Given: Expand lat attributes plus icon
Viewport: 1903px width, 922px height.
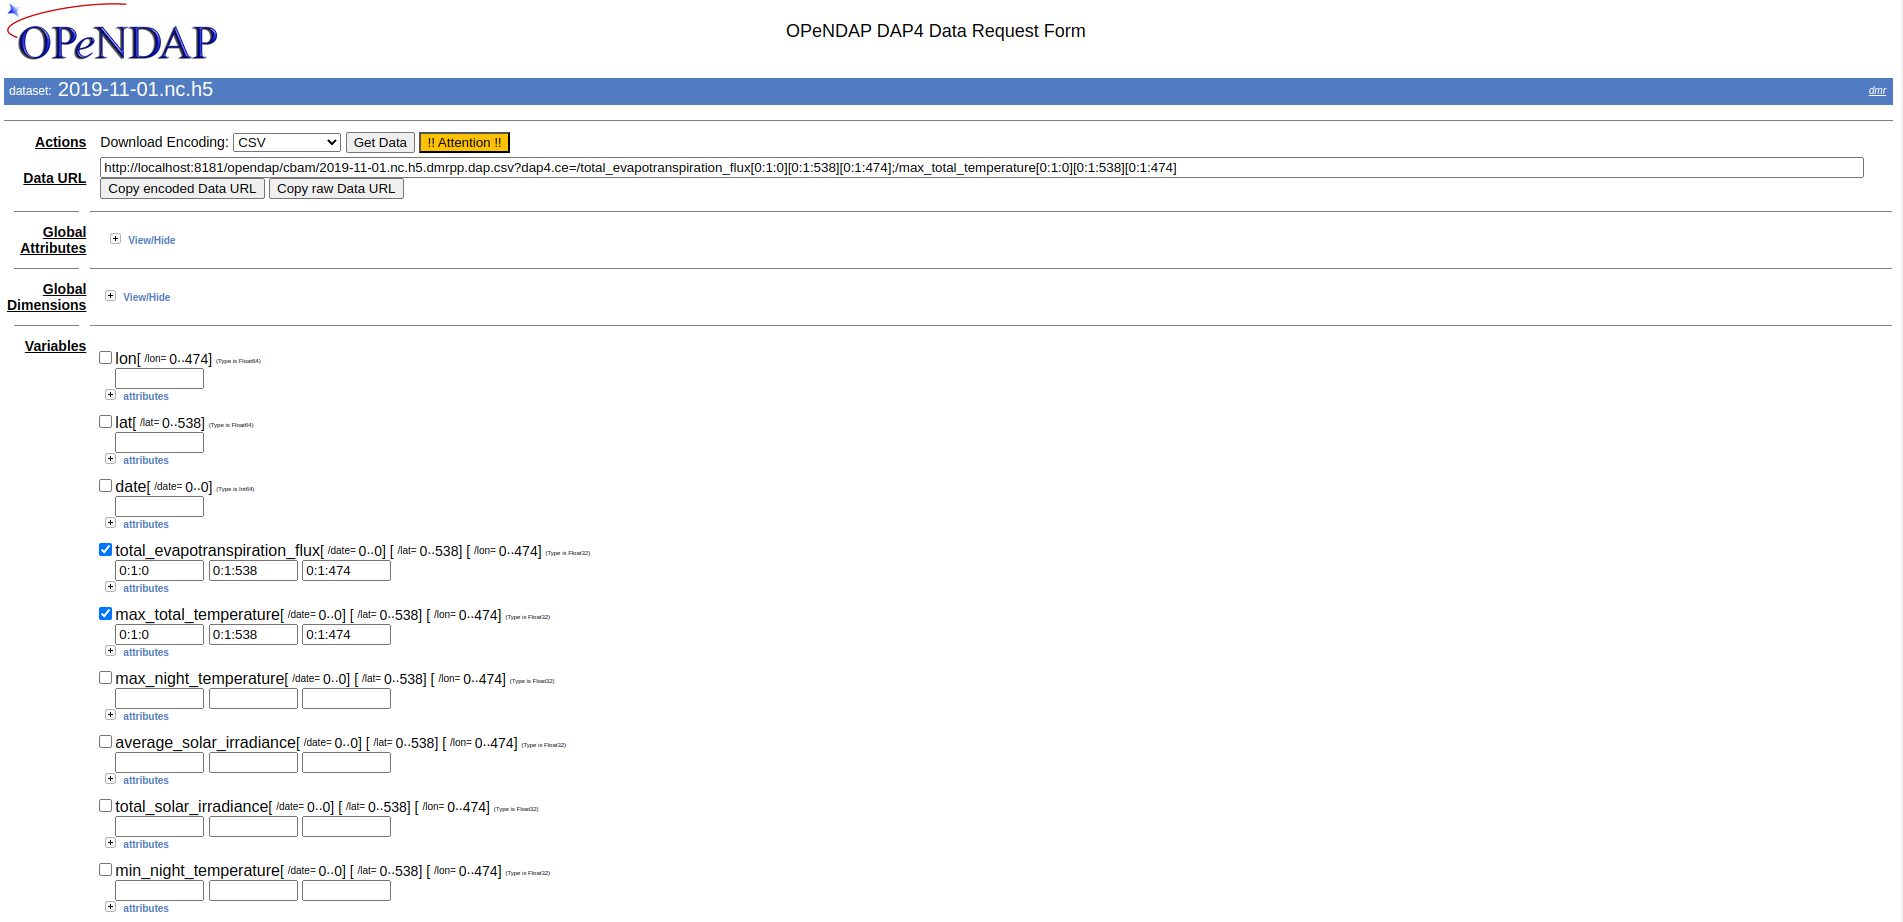Looking at the screenshot, I should pyautogui.click(x=110, y=459).
